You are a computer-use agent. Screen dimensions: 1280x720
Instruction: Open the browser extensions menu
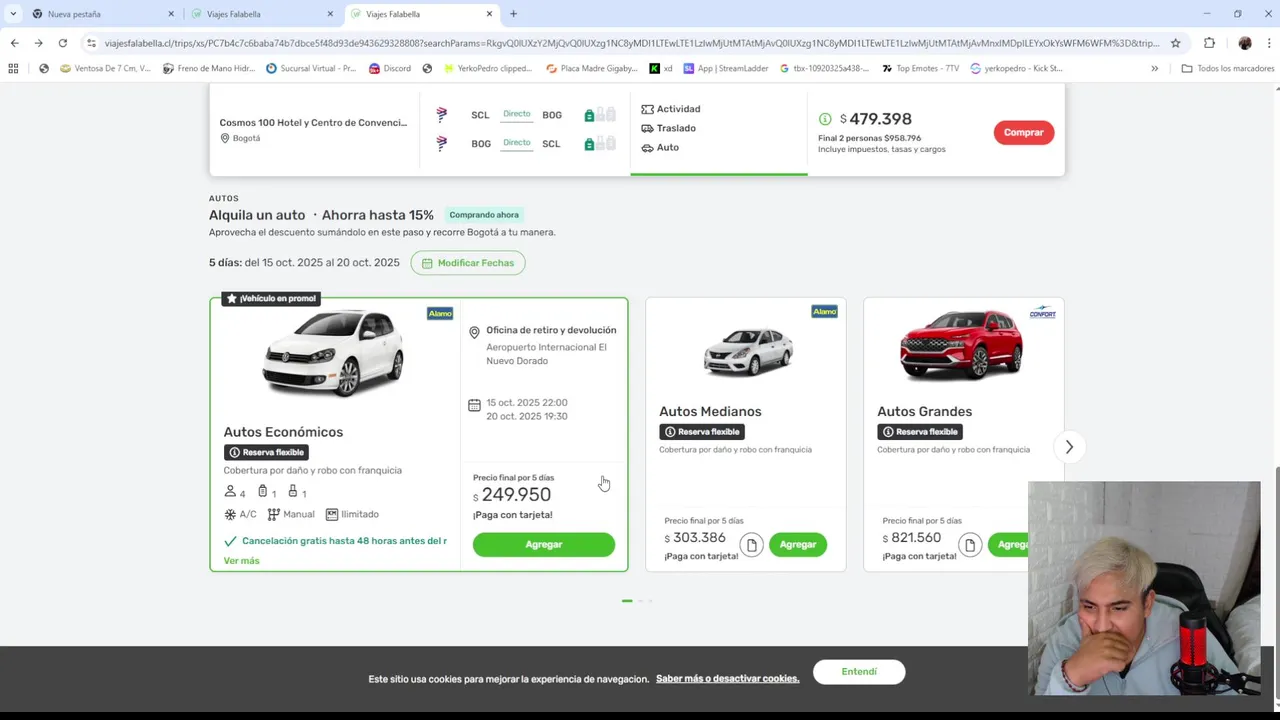(x=1209, y=43)
